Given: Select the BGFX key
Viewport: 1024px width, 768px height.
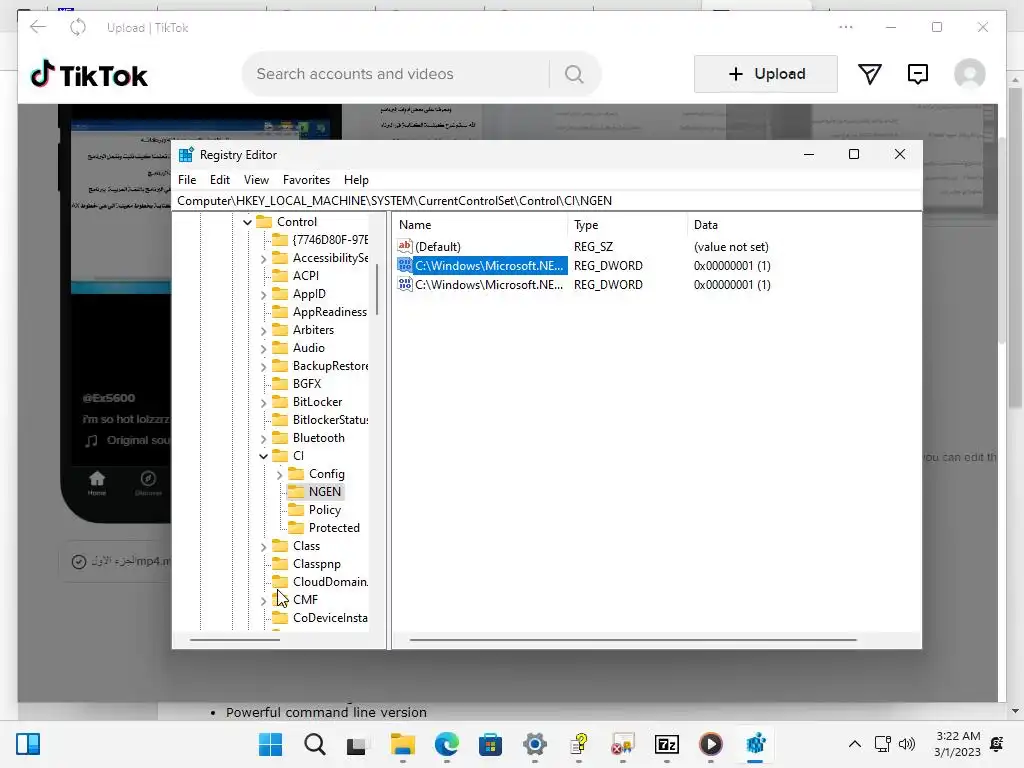Looking at the screenshot, I should coord(306,384).
